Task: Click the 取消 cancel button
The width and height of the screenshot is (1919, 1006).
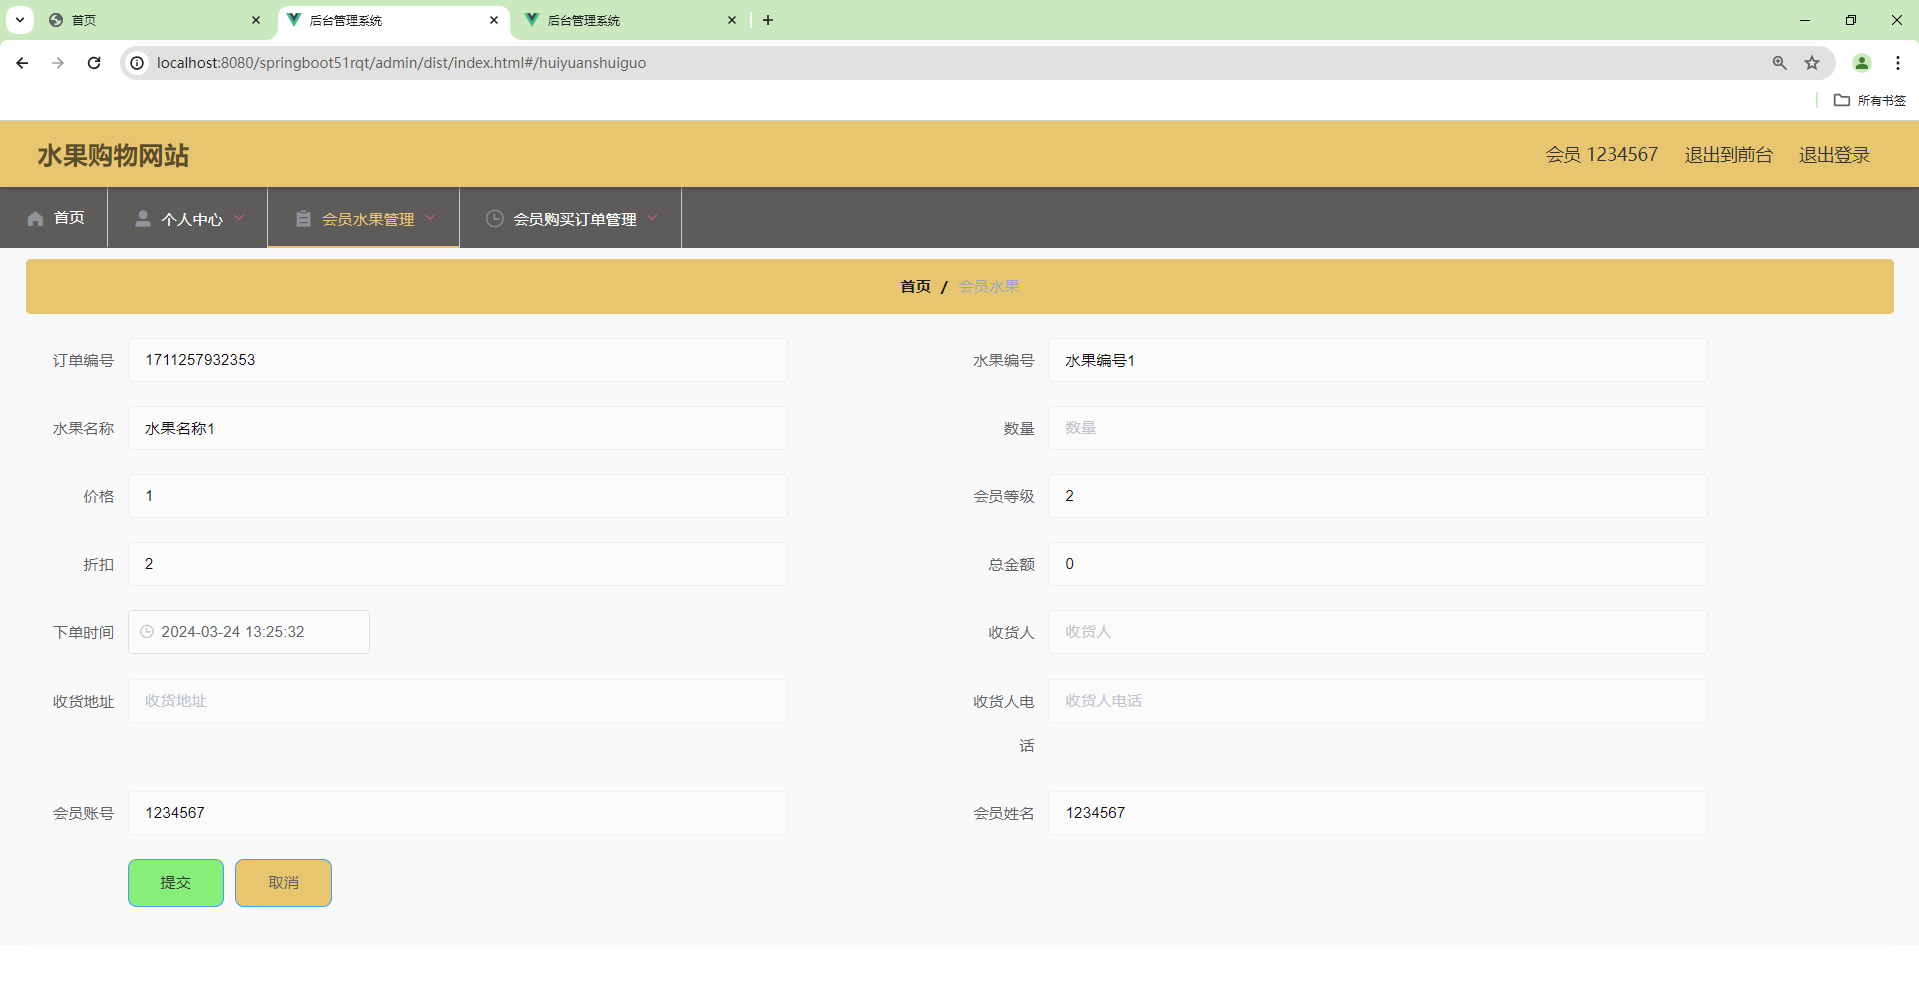Action: click(x=282, y=882)
